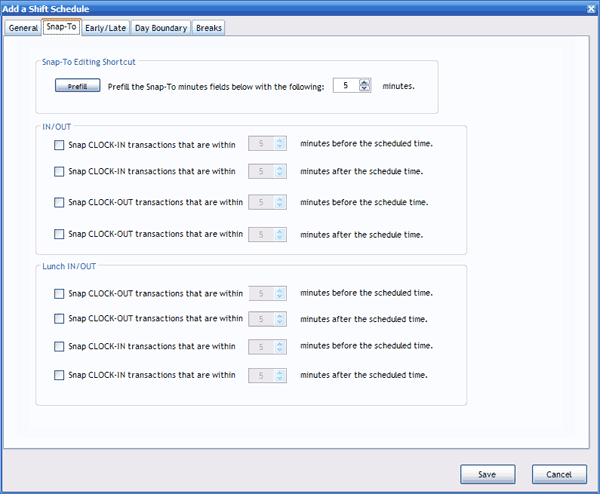Image resolution: width=600 pixels, height=494 pixels.
Task: Check snap CLOCK-IN after schedule time in IN/OUT
Action: pyautogui.click(x=60, y=171)
